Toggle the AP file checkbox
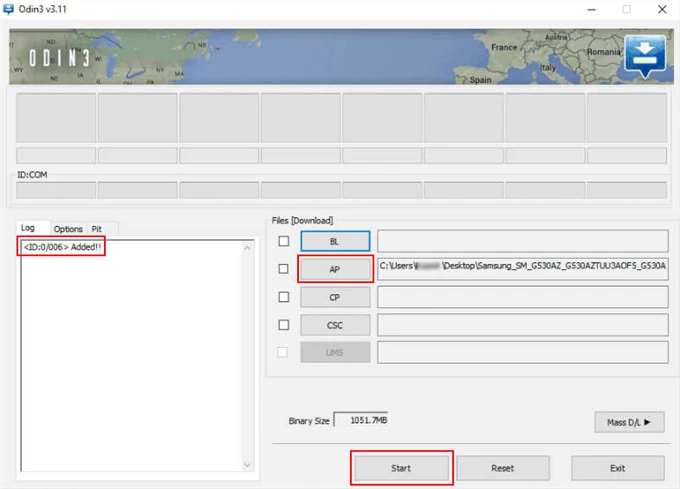The height and width of the screenshot is (489, 680). [x=284, y=269]
